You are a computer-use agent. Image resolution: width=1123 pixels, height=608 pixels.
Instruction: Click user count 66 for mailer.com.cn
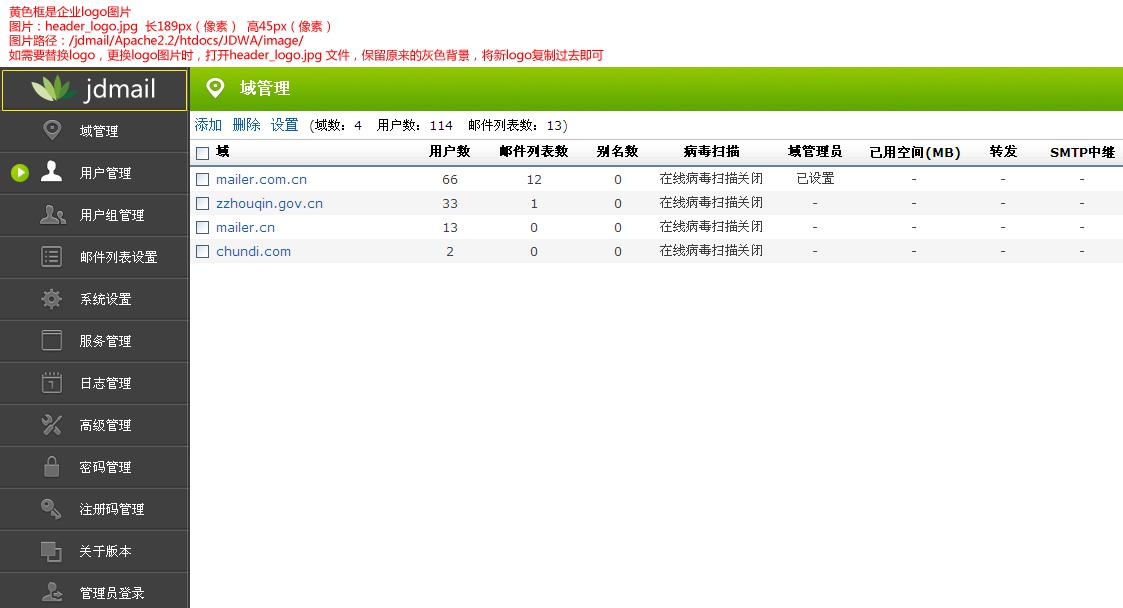(x=450, y=180)
